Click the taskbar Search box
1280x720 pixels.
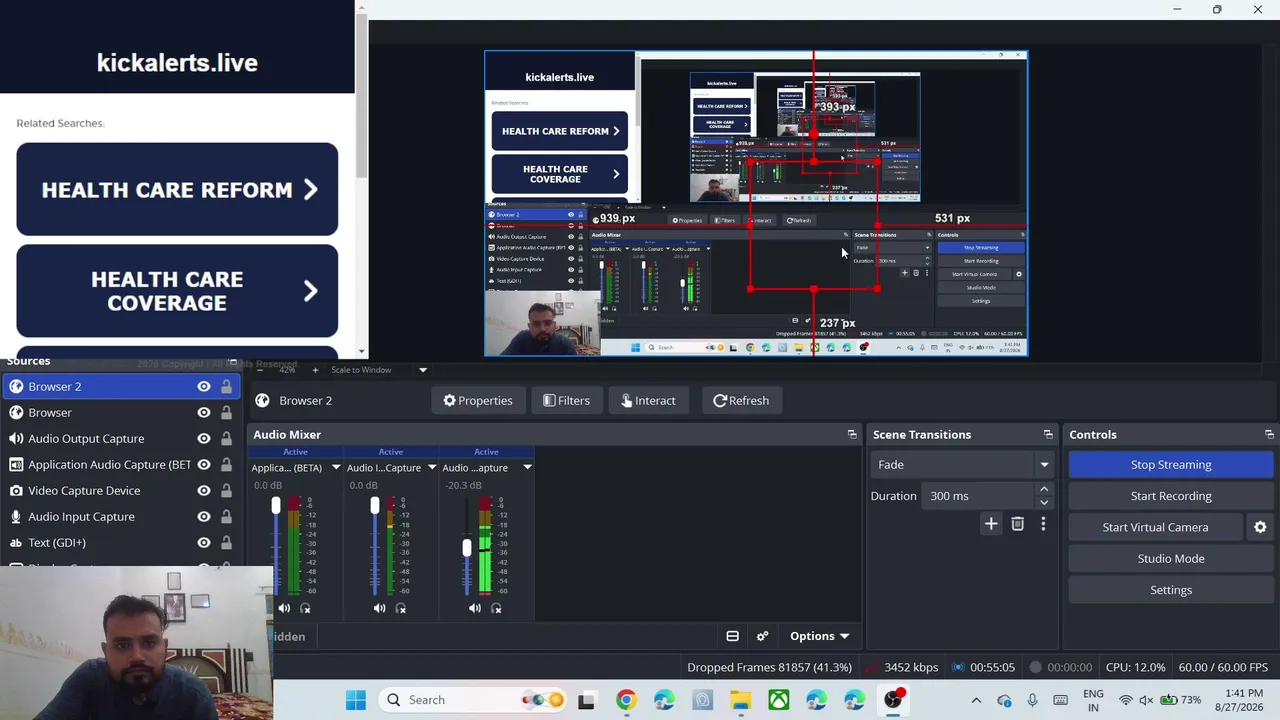tap(472, 700)
